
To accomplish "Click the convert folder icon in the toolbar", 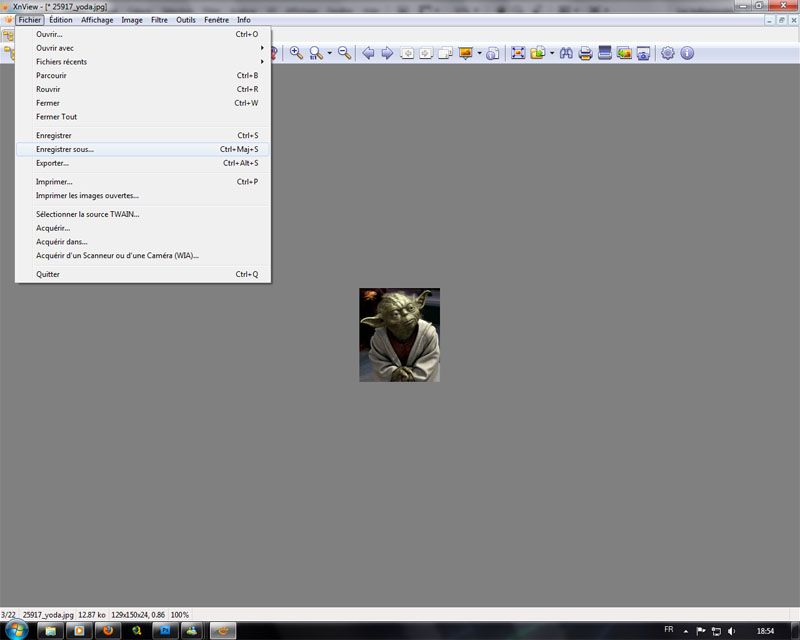I will click(x=537, y=53).
